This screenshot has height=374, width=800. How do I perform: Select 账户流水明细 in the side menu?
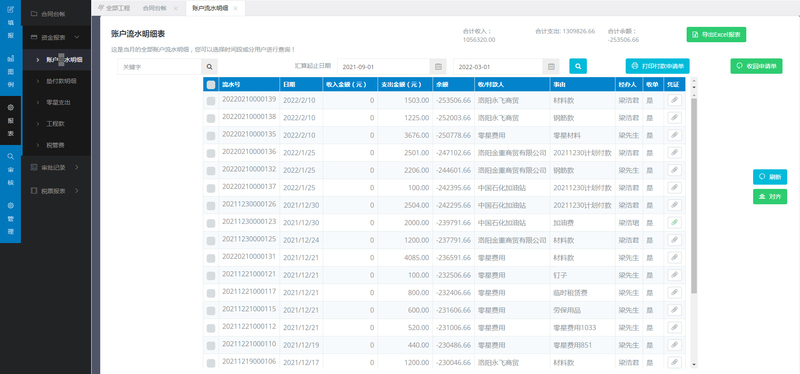tap(56, 60)
